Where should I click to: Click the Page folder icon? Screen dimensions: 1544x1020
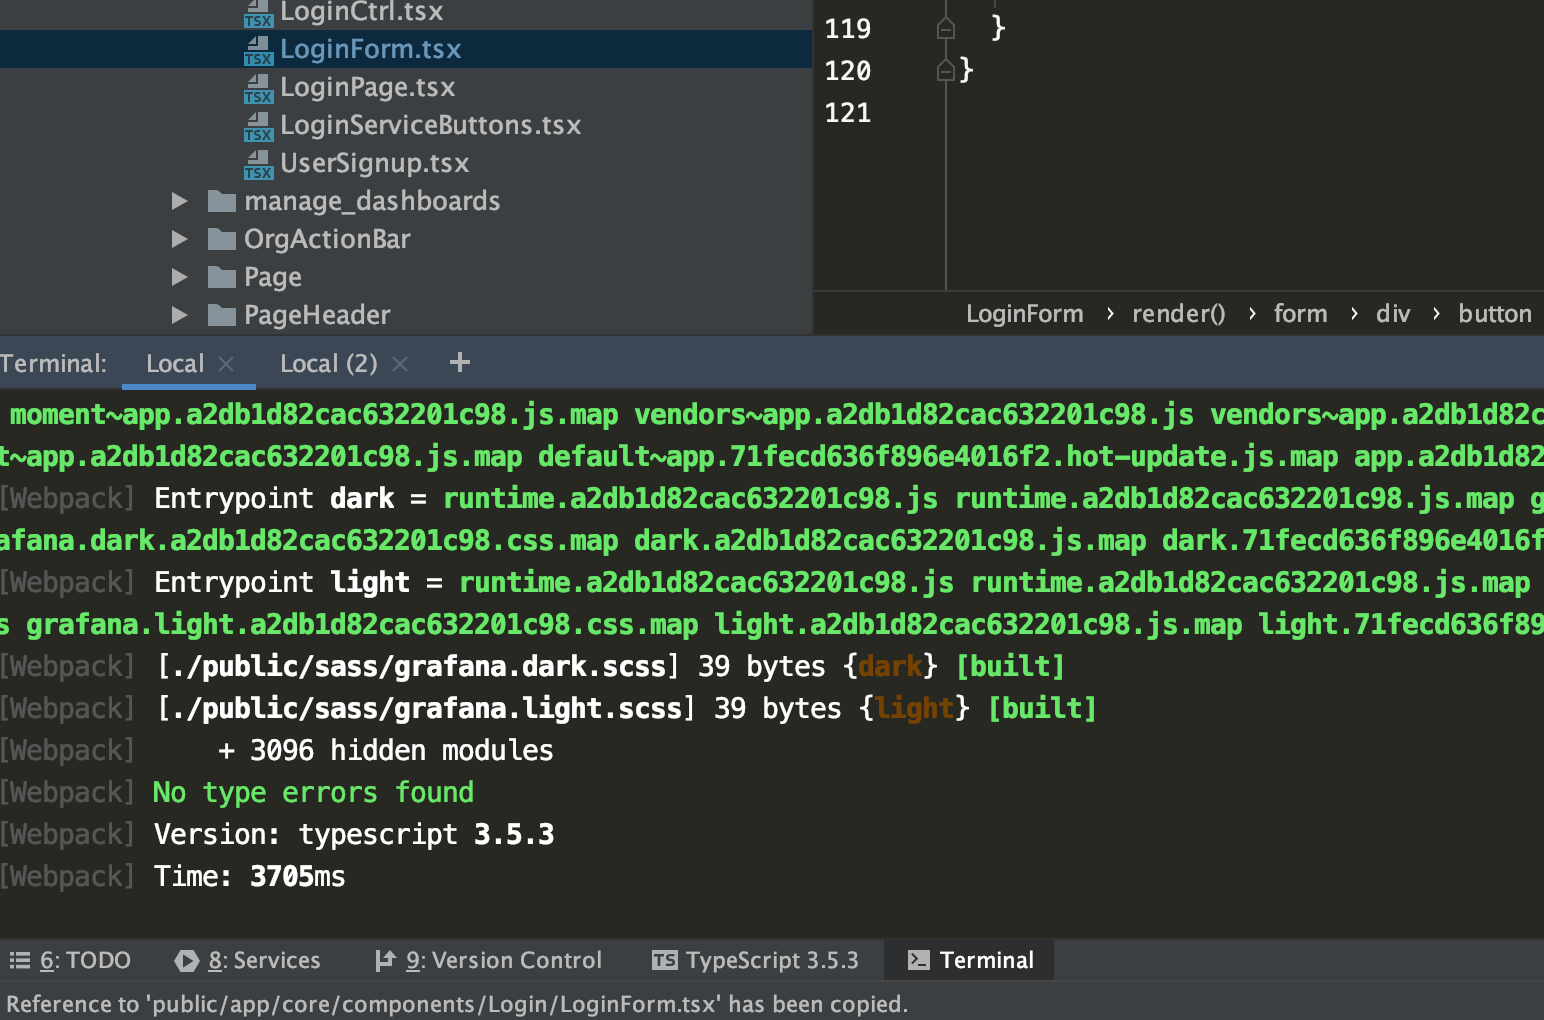click(221, 277)
